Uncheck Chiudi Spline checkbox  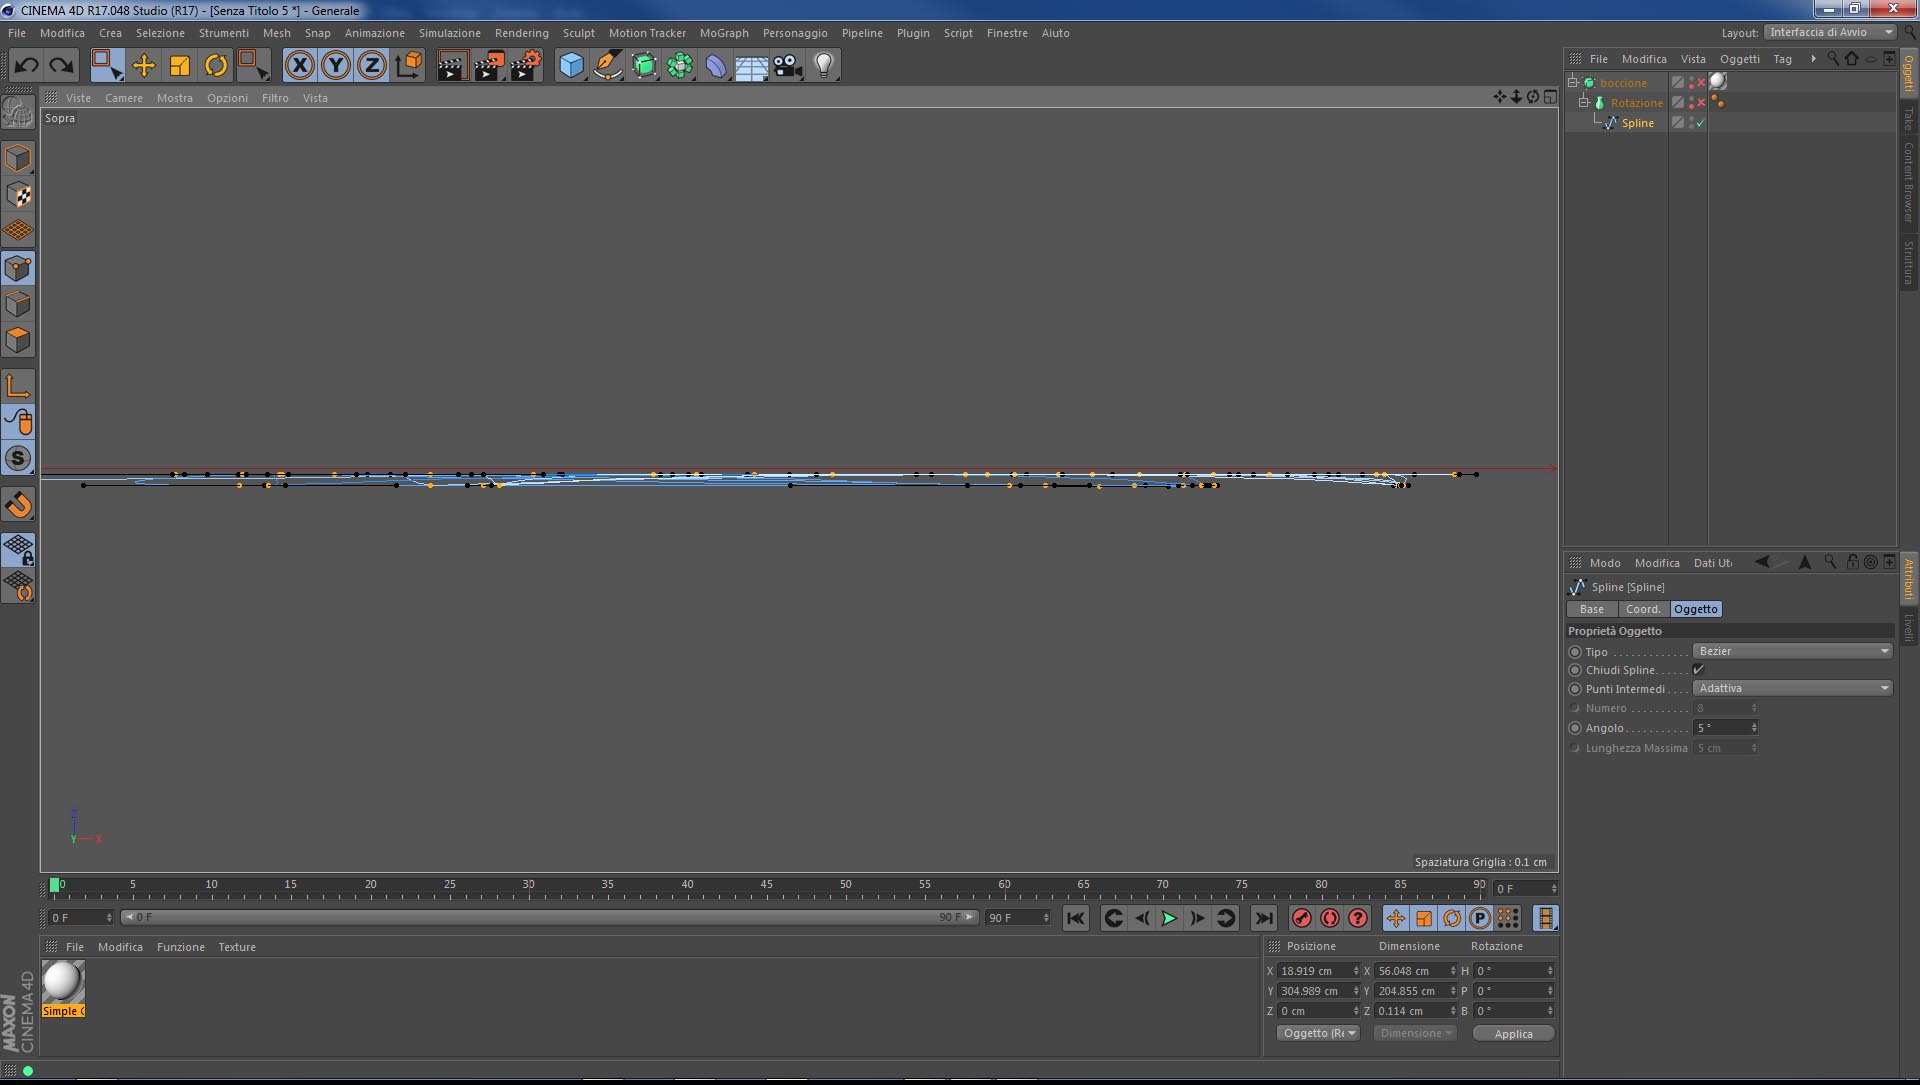tap(1698, 670)
